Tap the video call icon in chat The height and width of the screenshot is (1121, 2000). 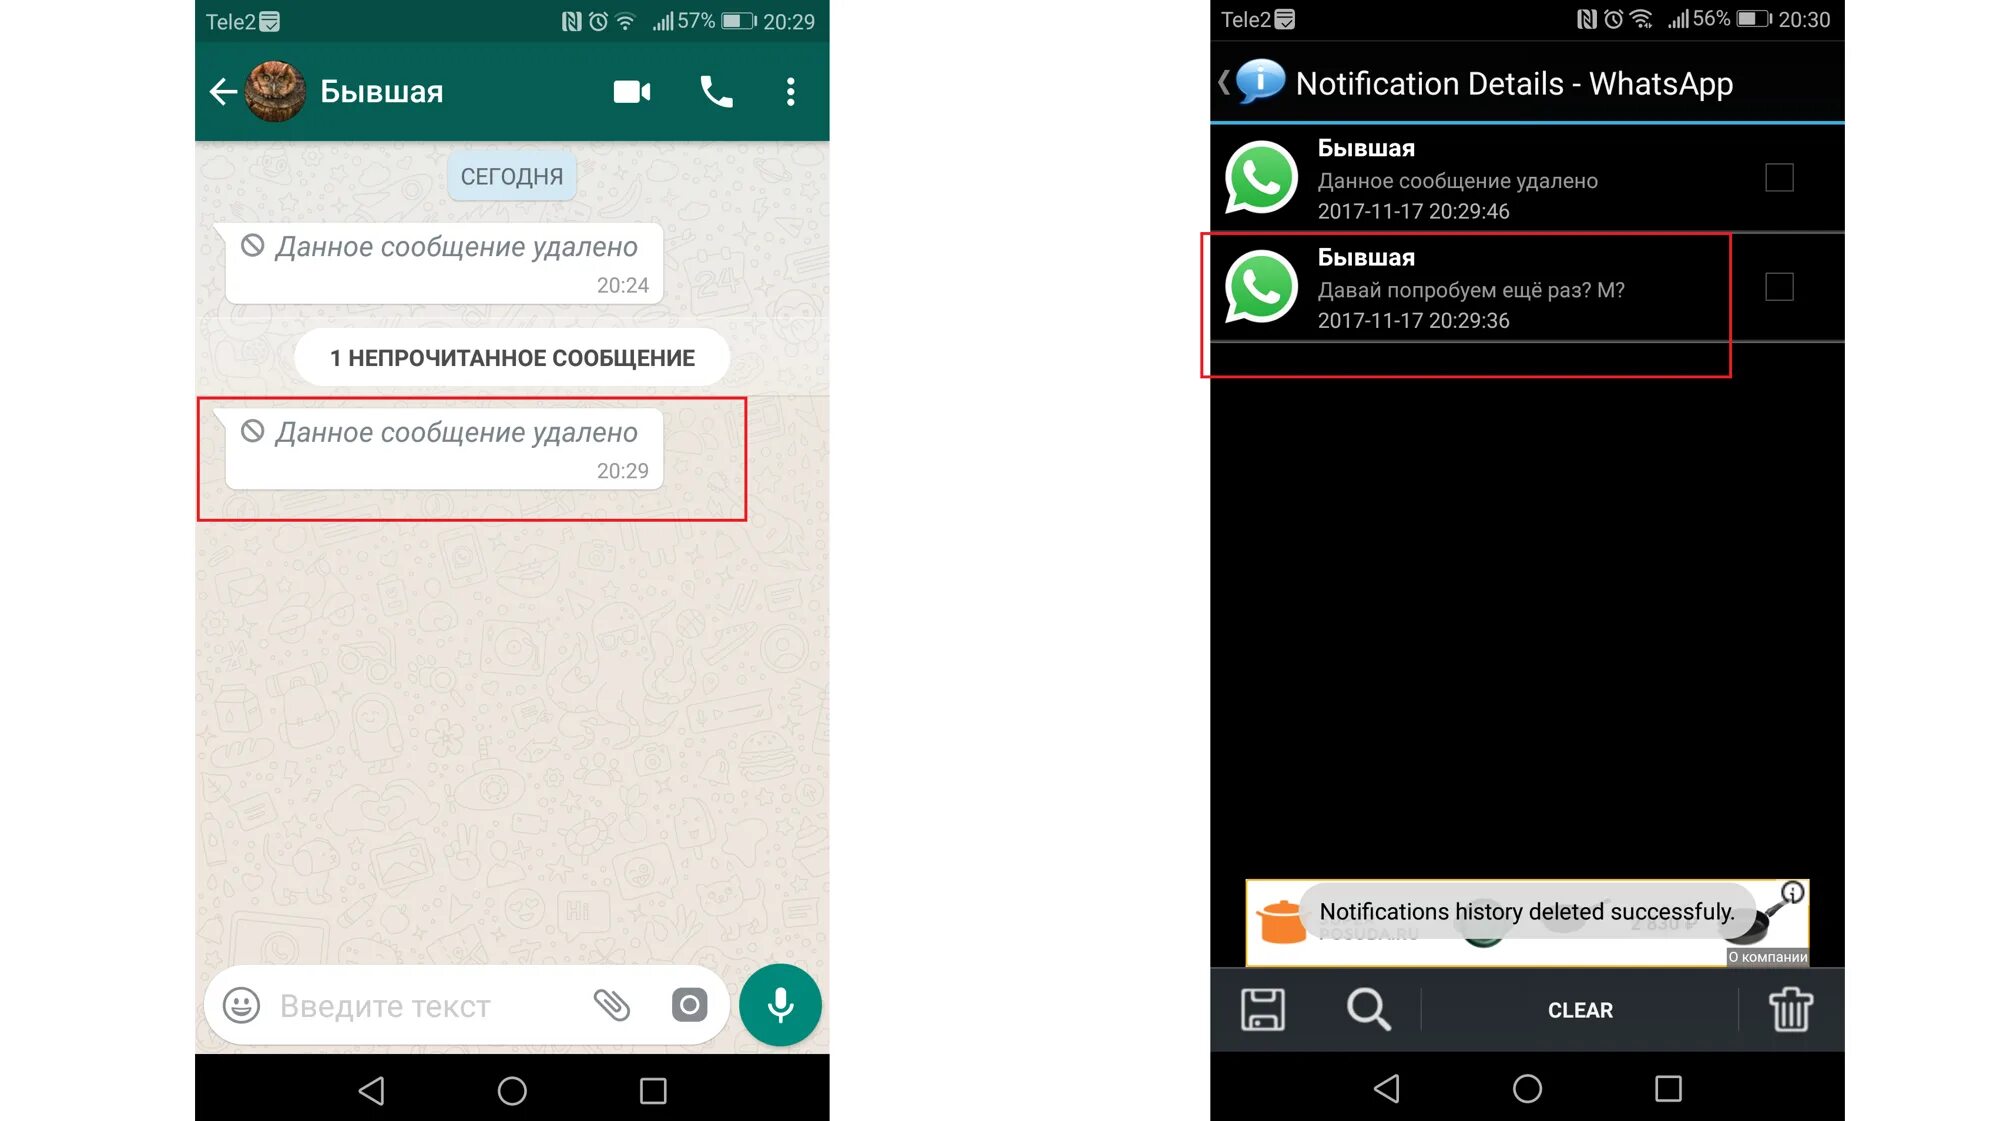point(630,91)
